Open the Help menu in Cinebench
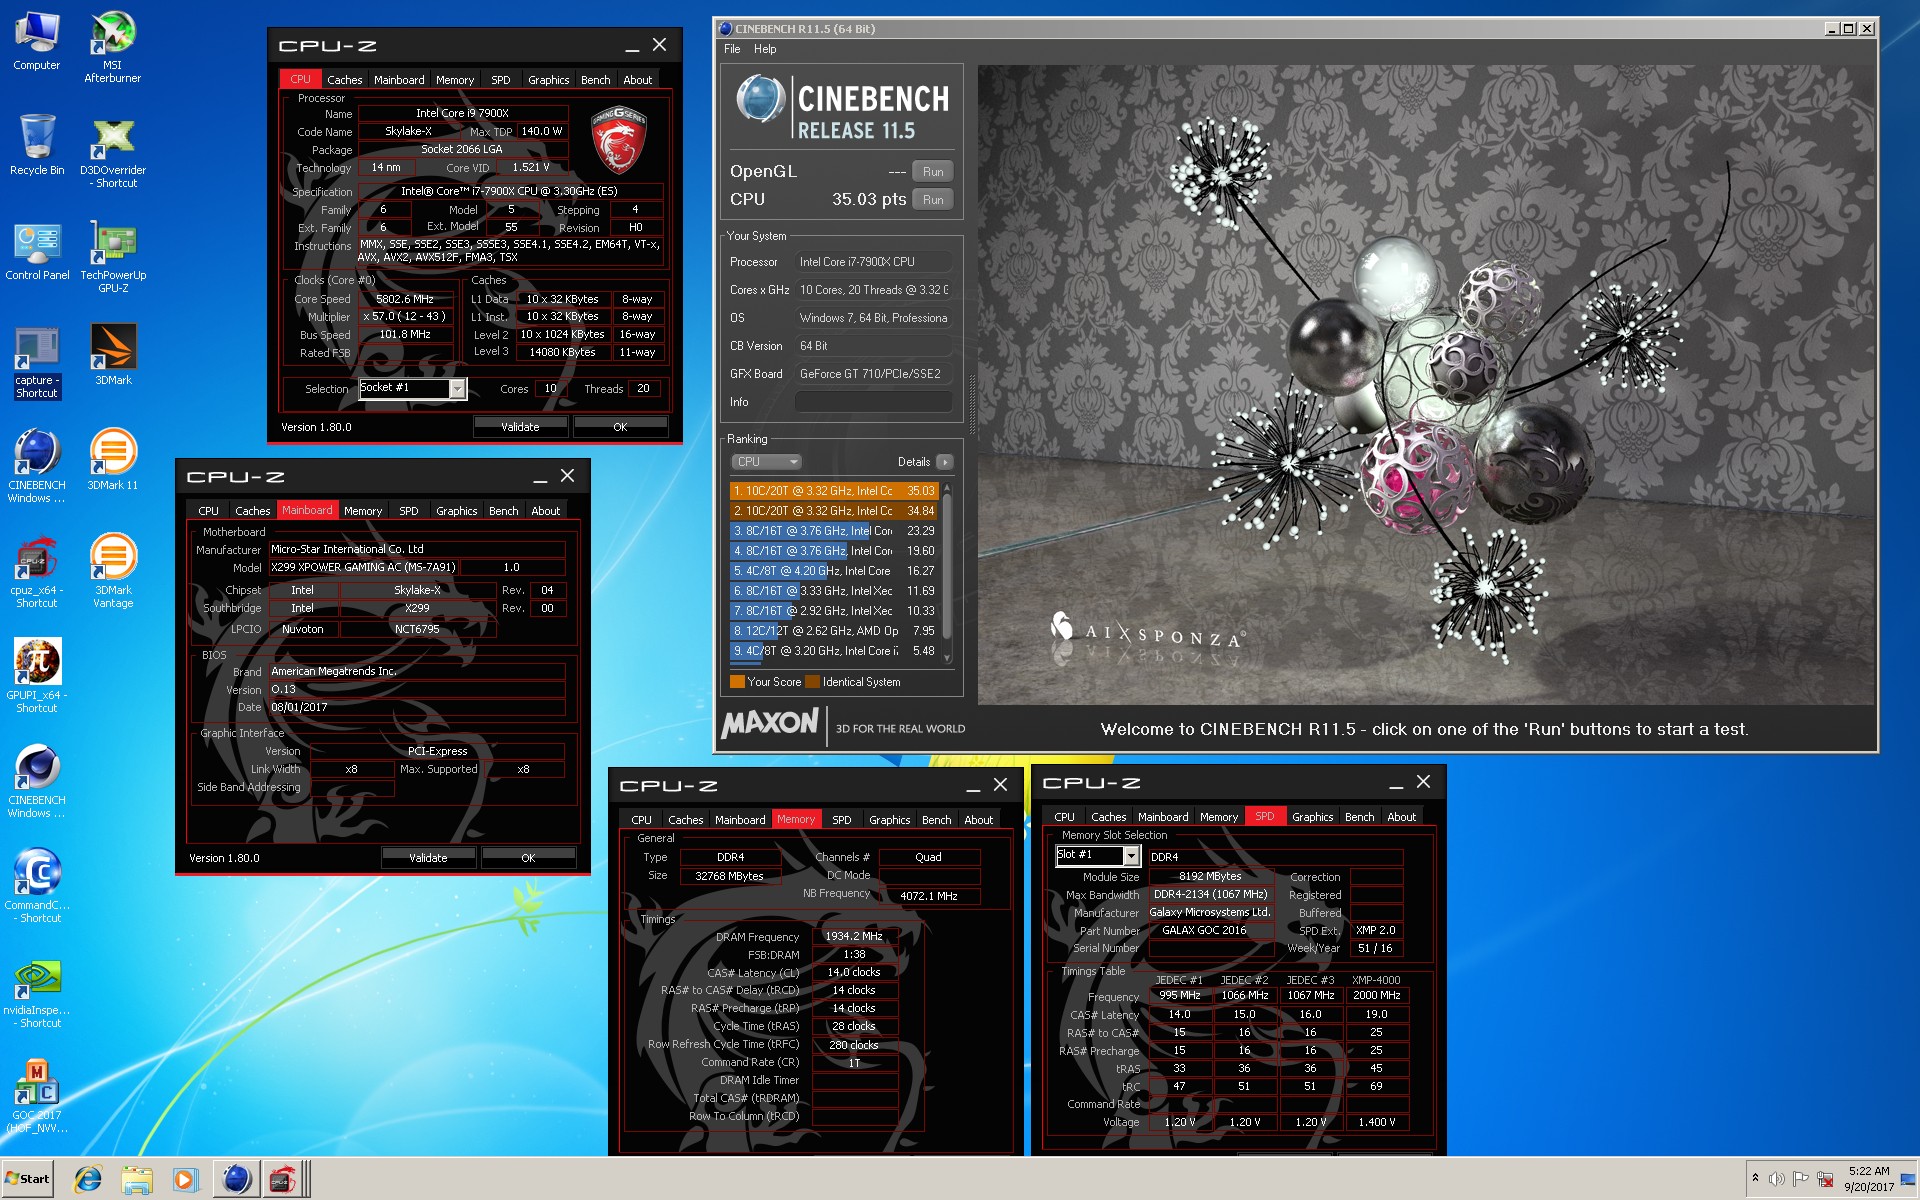 pos(765,49)
